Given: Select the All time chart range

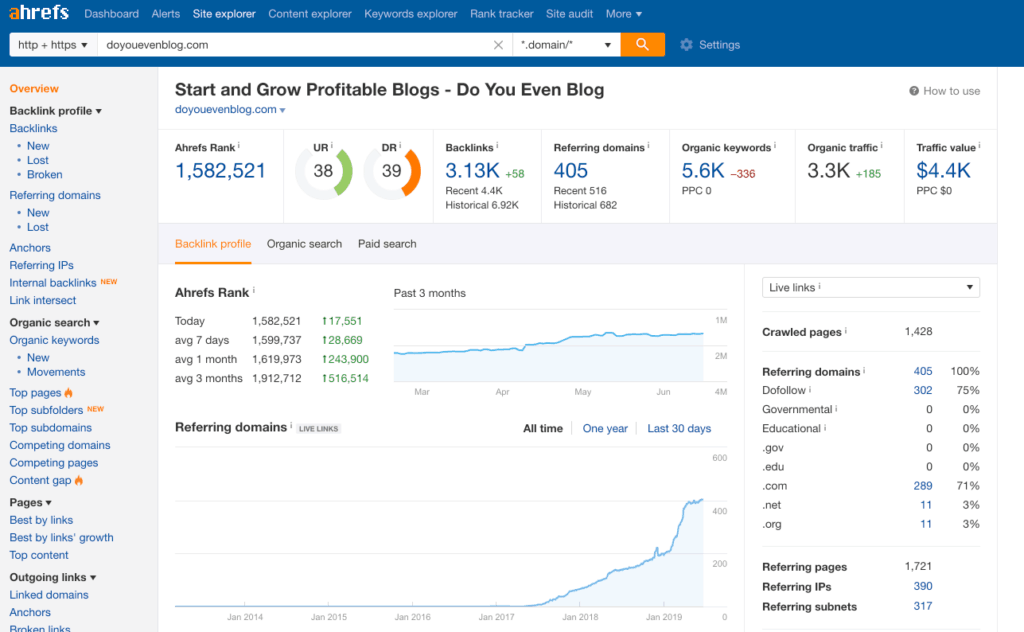Looking at the screenshot, I should (x=543, y=428).
